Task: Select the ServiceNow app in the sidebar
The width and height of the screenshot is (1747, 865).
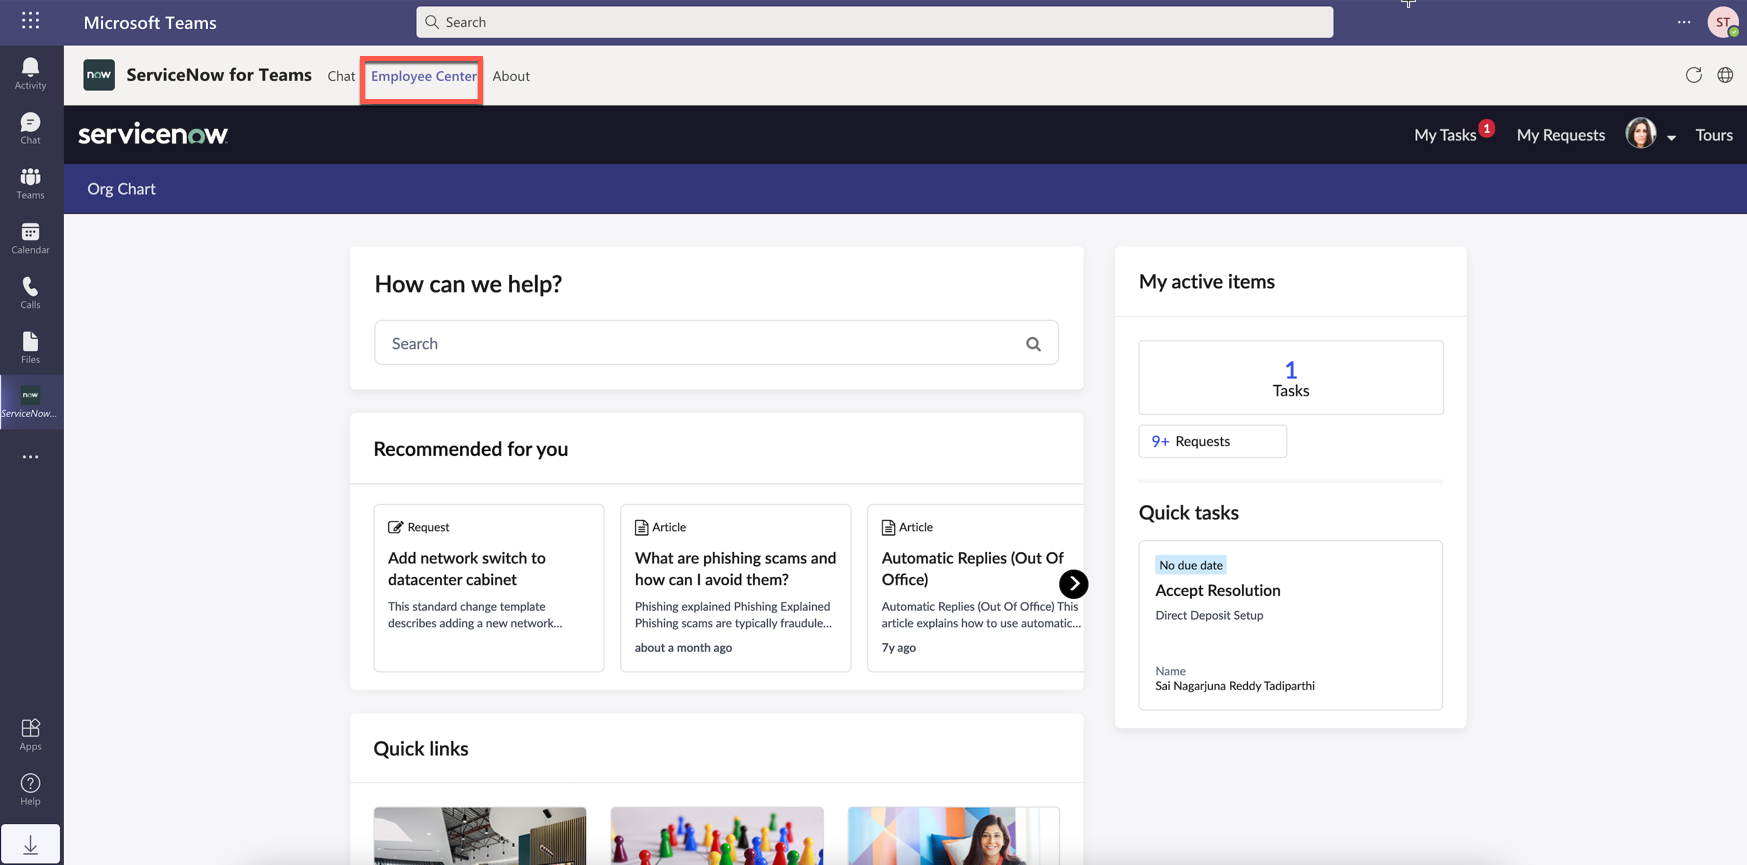Action: [30, 402]
